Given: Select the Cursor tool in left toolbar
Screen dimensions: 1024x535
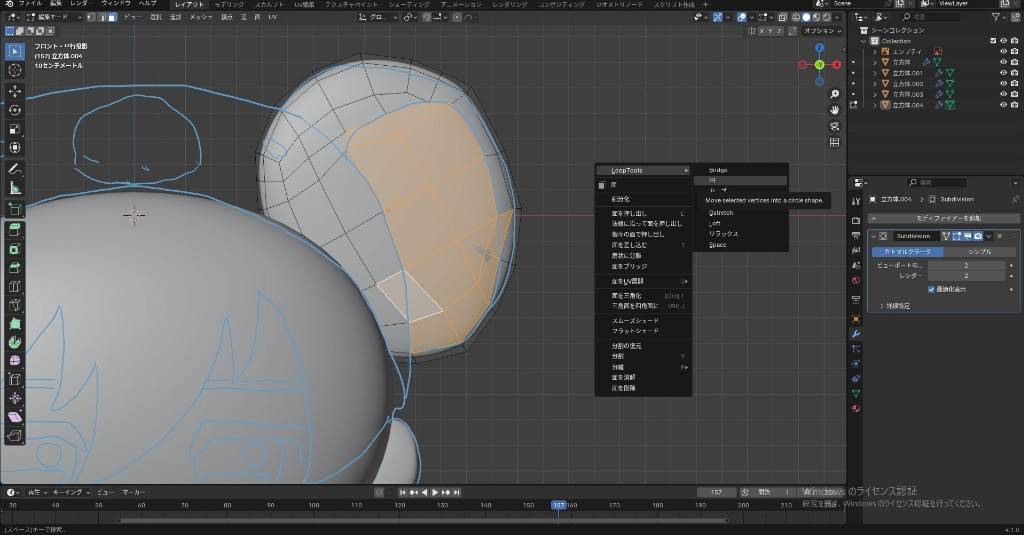Looking at the screenshot, I should tap(15, 70).
